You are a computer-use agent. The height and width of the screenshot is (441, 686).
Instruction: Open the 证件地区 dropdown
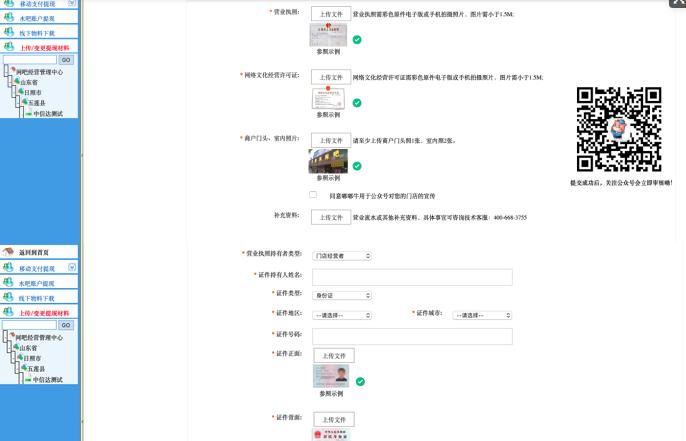pos(342,315)
